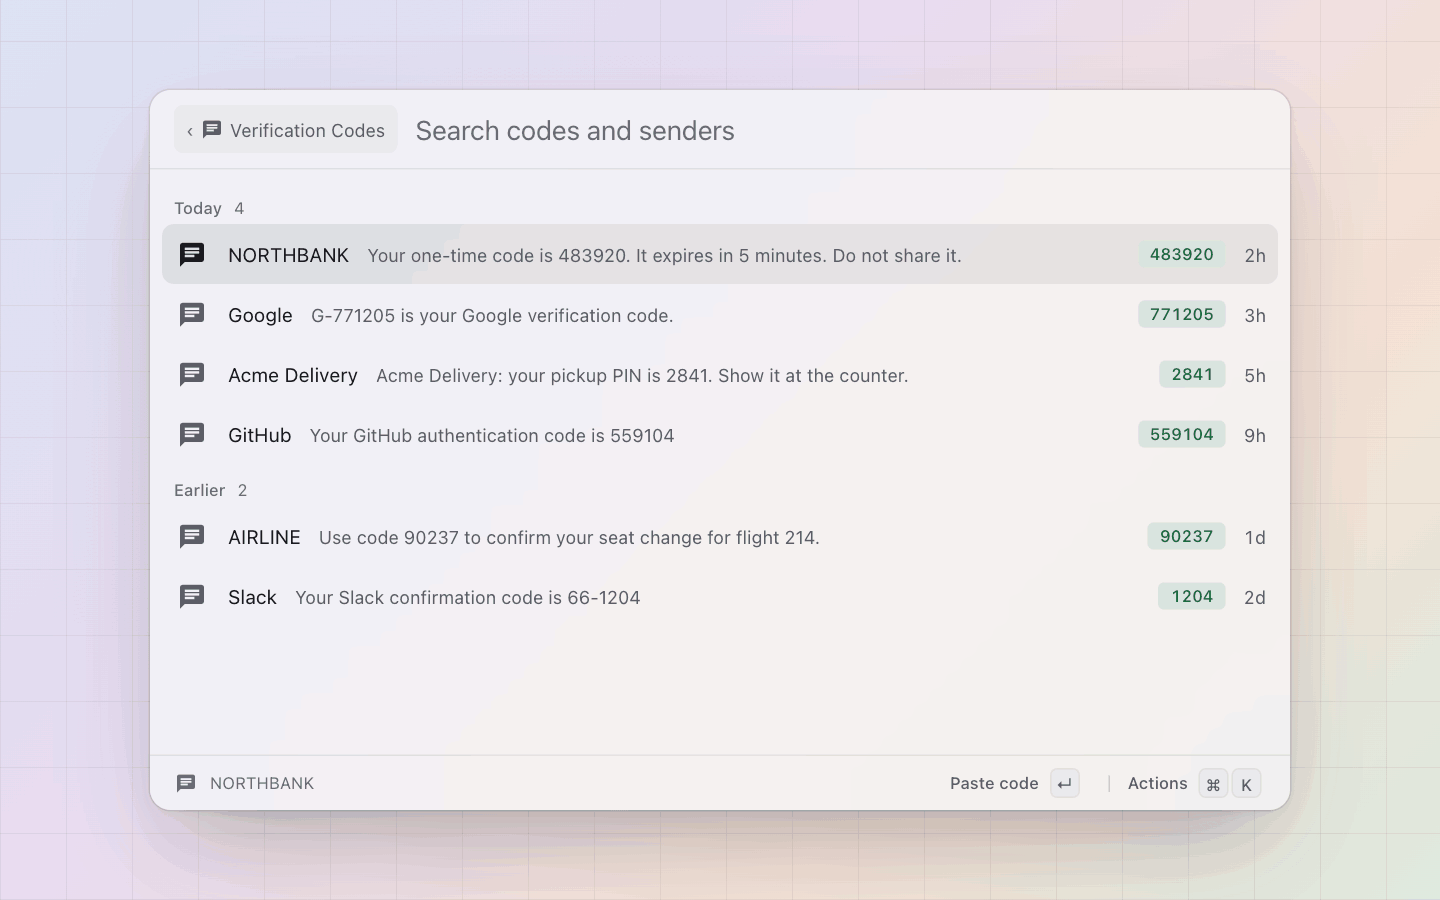Select the Slack sender name
This screenshot has width=1440, height=900.
pos(252,597)
